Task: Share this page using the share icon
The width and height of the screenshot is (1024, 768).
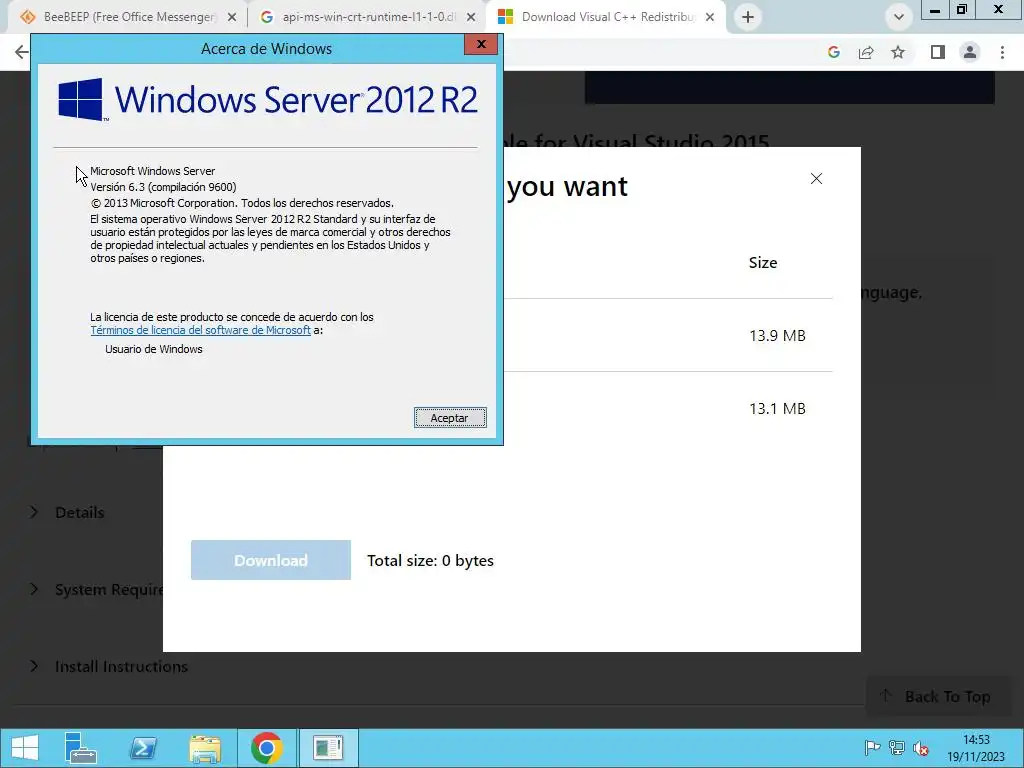Action: [866, 52]
